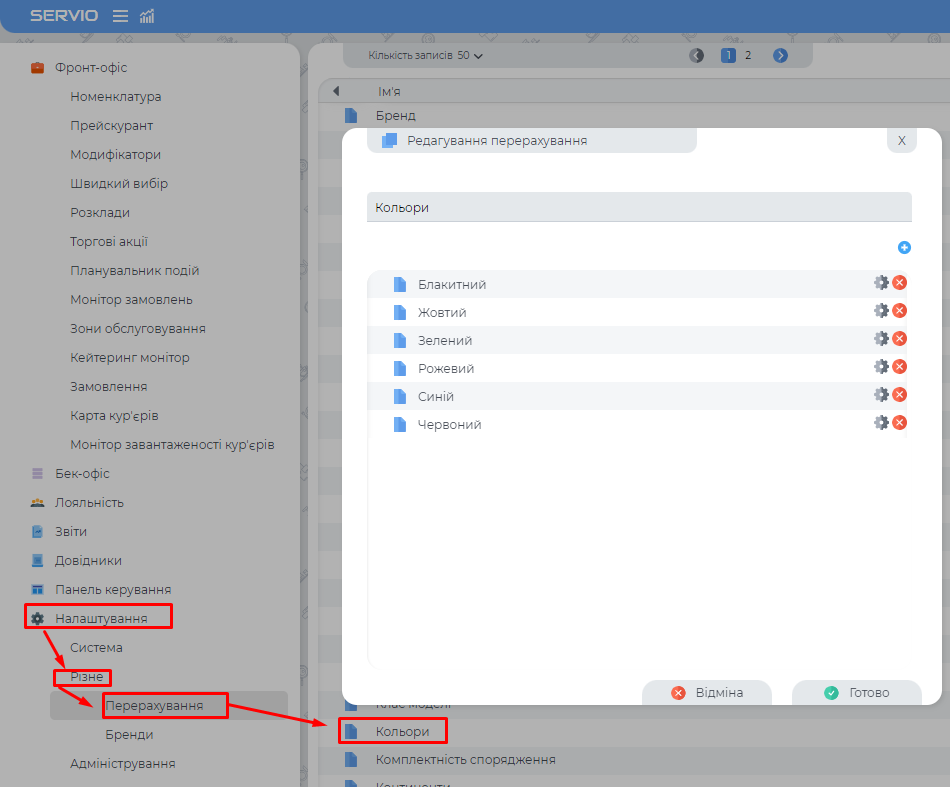Click the blue plus add-item icon
This screenshot has width=950, height=787.
click(904, 247)
